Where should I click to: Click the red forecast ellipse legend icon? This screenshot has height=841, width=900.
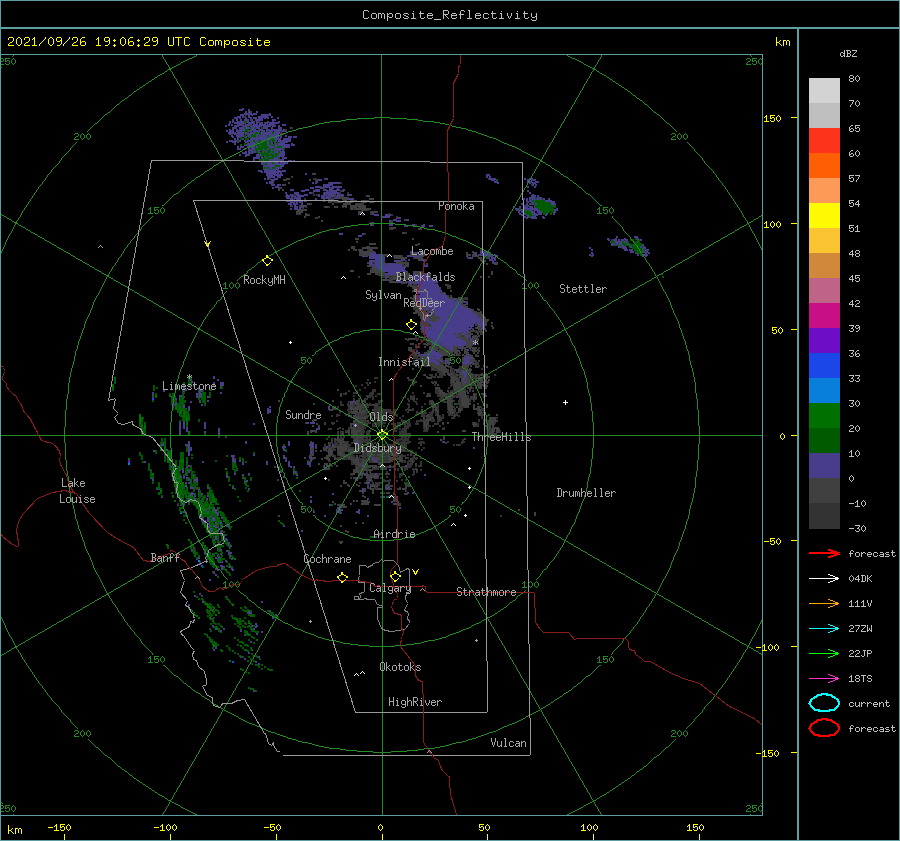coord(824,728)
